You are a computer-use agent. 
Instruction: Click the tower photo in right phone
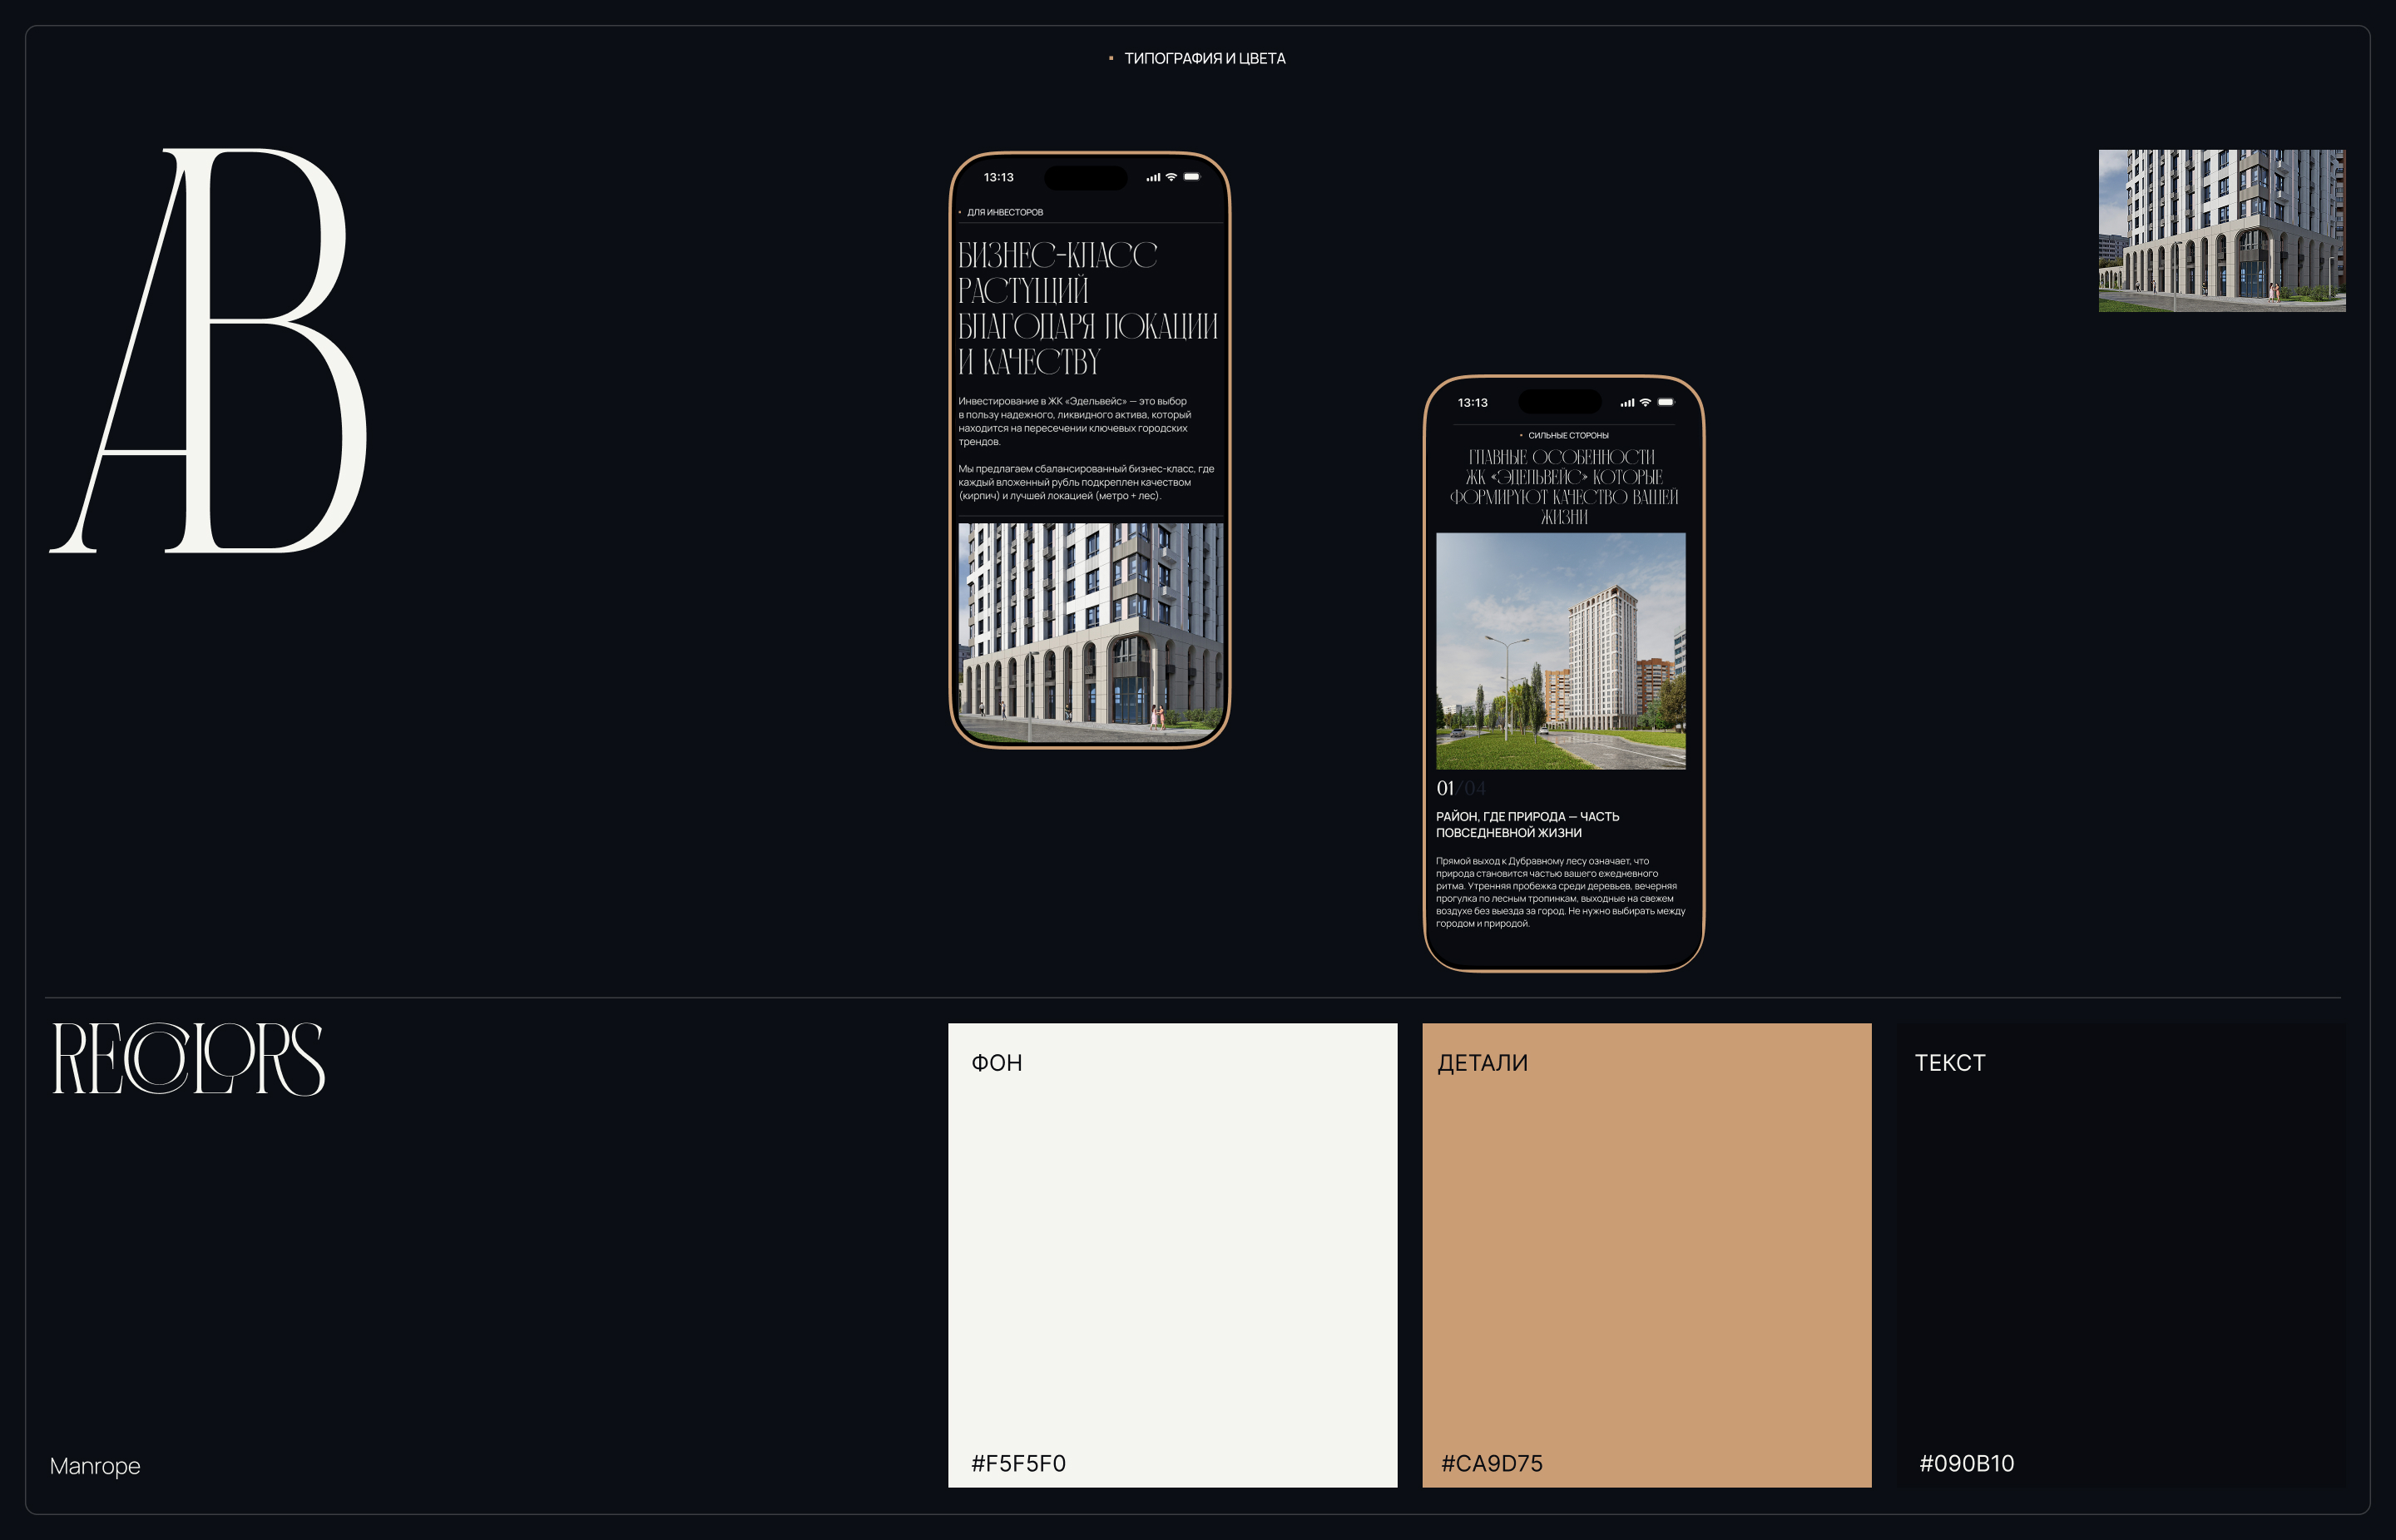tap(1560, 650)
